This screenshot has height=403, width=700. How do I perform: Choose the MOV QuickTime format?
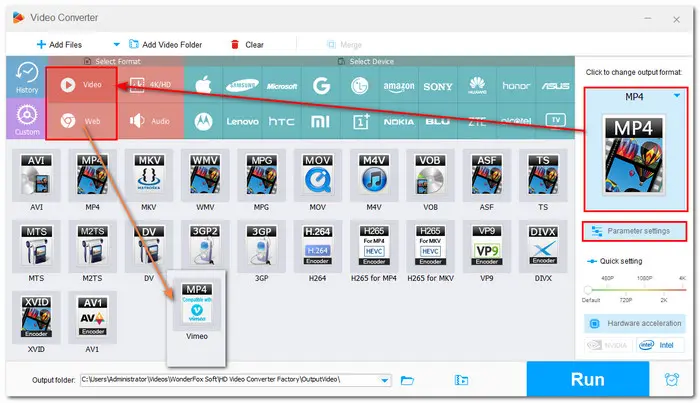[x=317, y=175]
